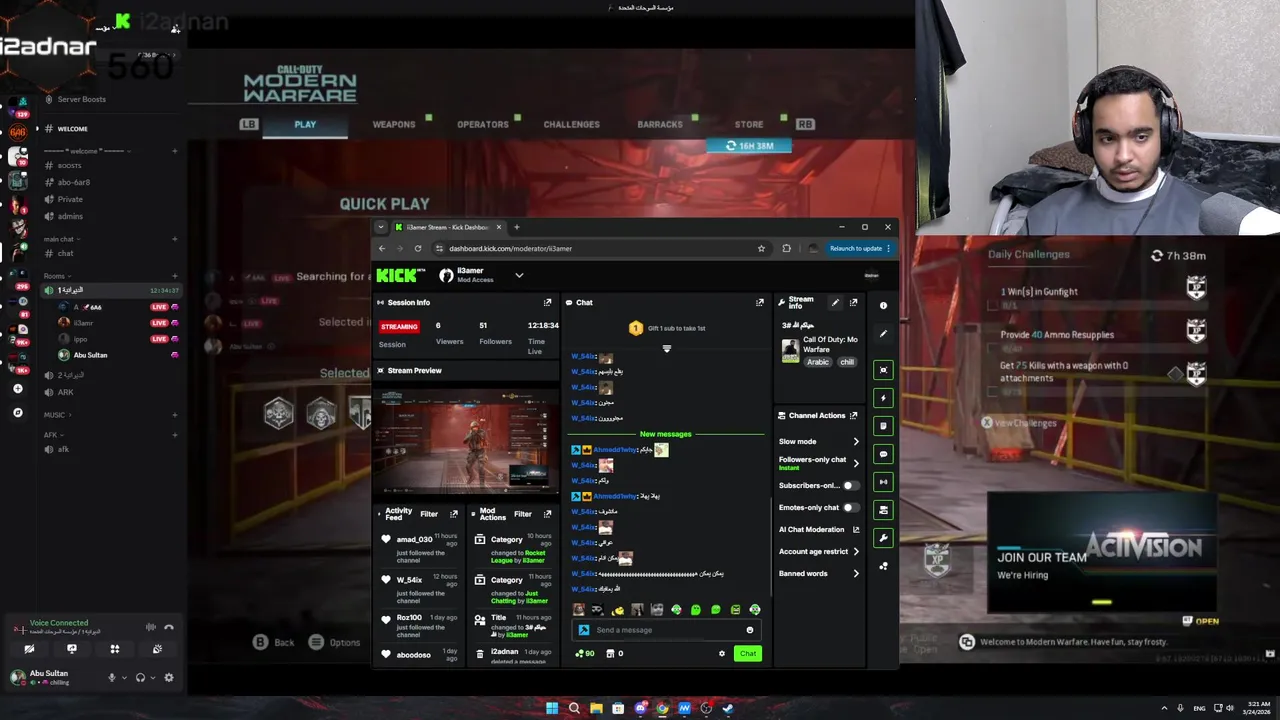This screenshot has height=720, width=1280.
Task: Click the Arabic language tag
Action: [x=818, y=362]
